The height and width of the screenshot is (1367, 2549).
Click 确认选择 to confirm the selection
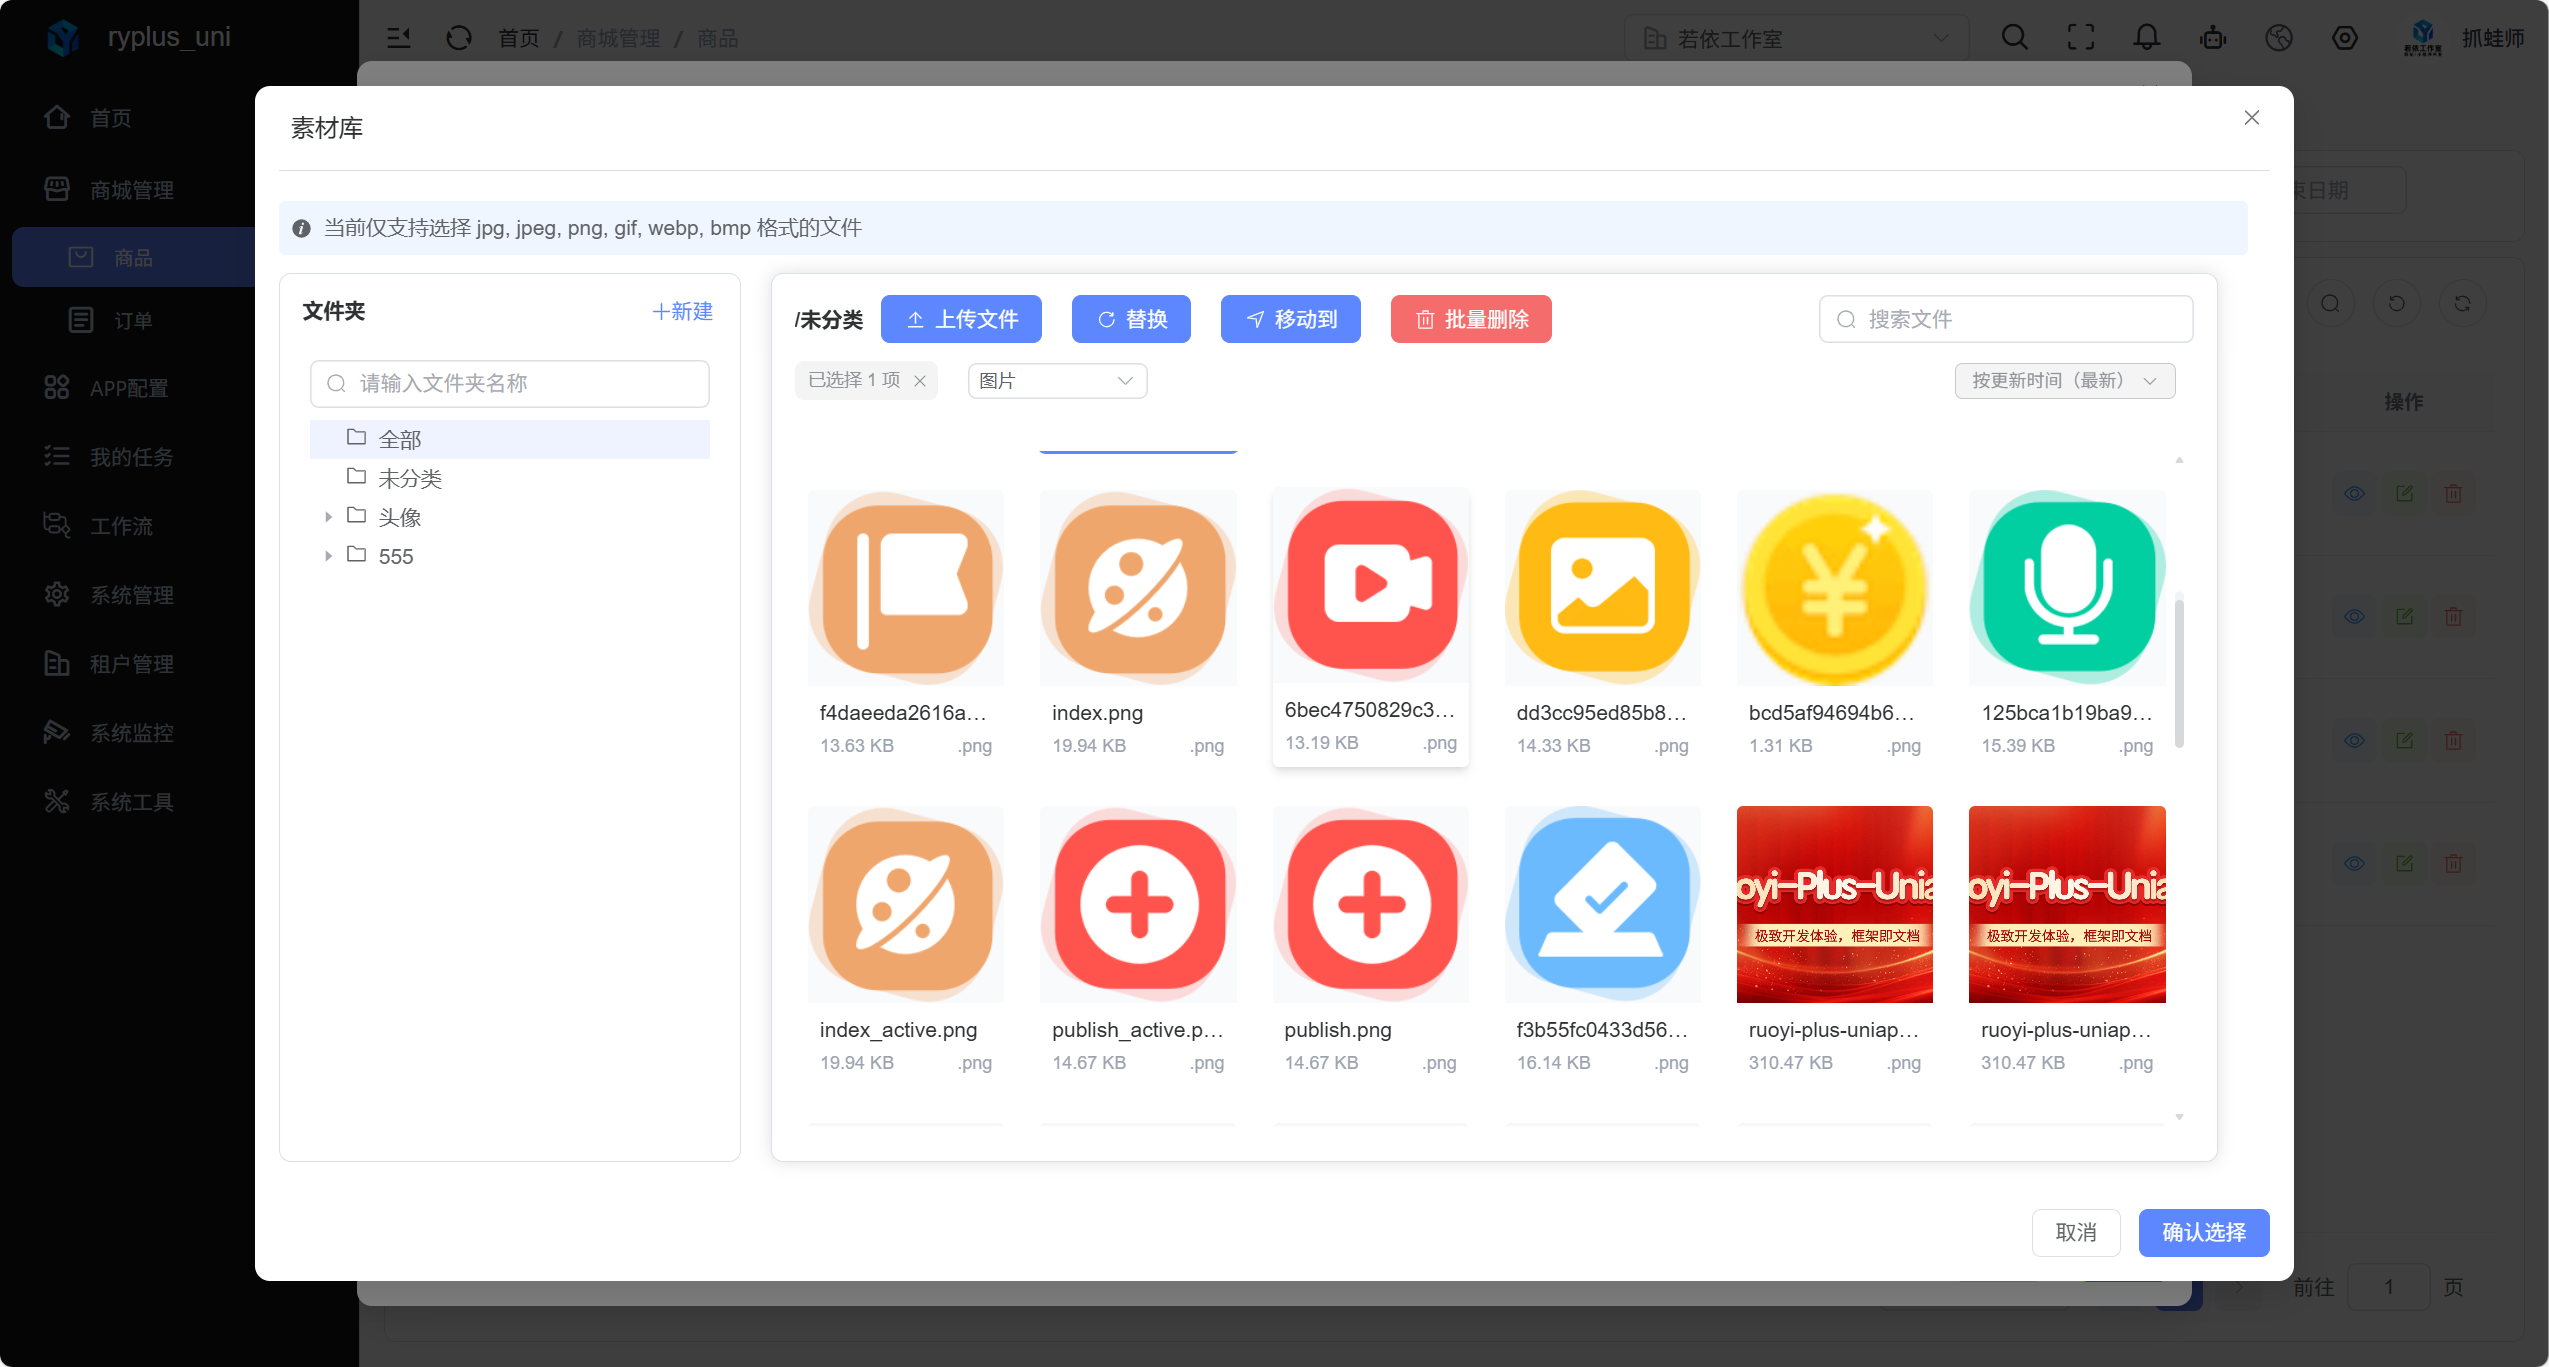click(2203, 1232)
